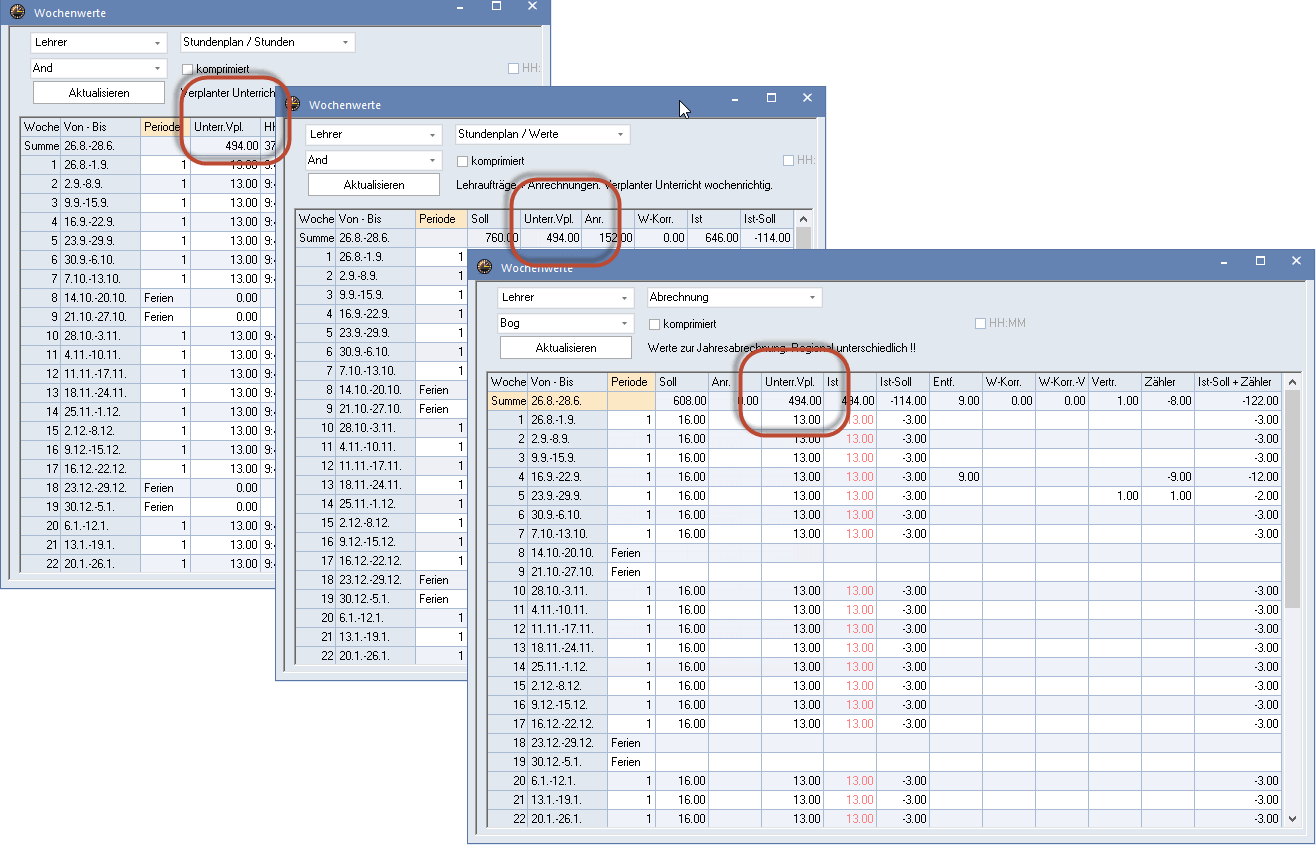Click Aktualisieren button in middle window
Screen dimensions: 1316x845
[373, 185]
